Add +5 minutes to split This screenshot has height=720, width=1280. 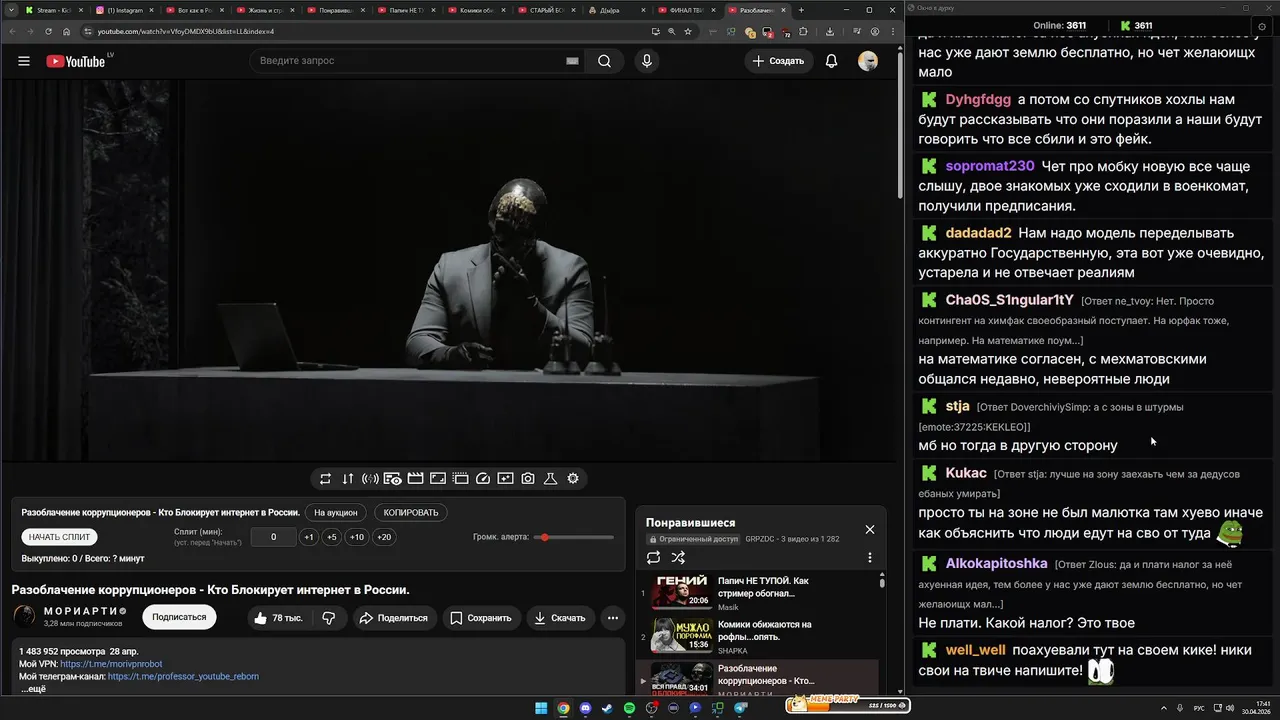(x=331, y=537)
